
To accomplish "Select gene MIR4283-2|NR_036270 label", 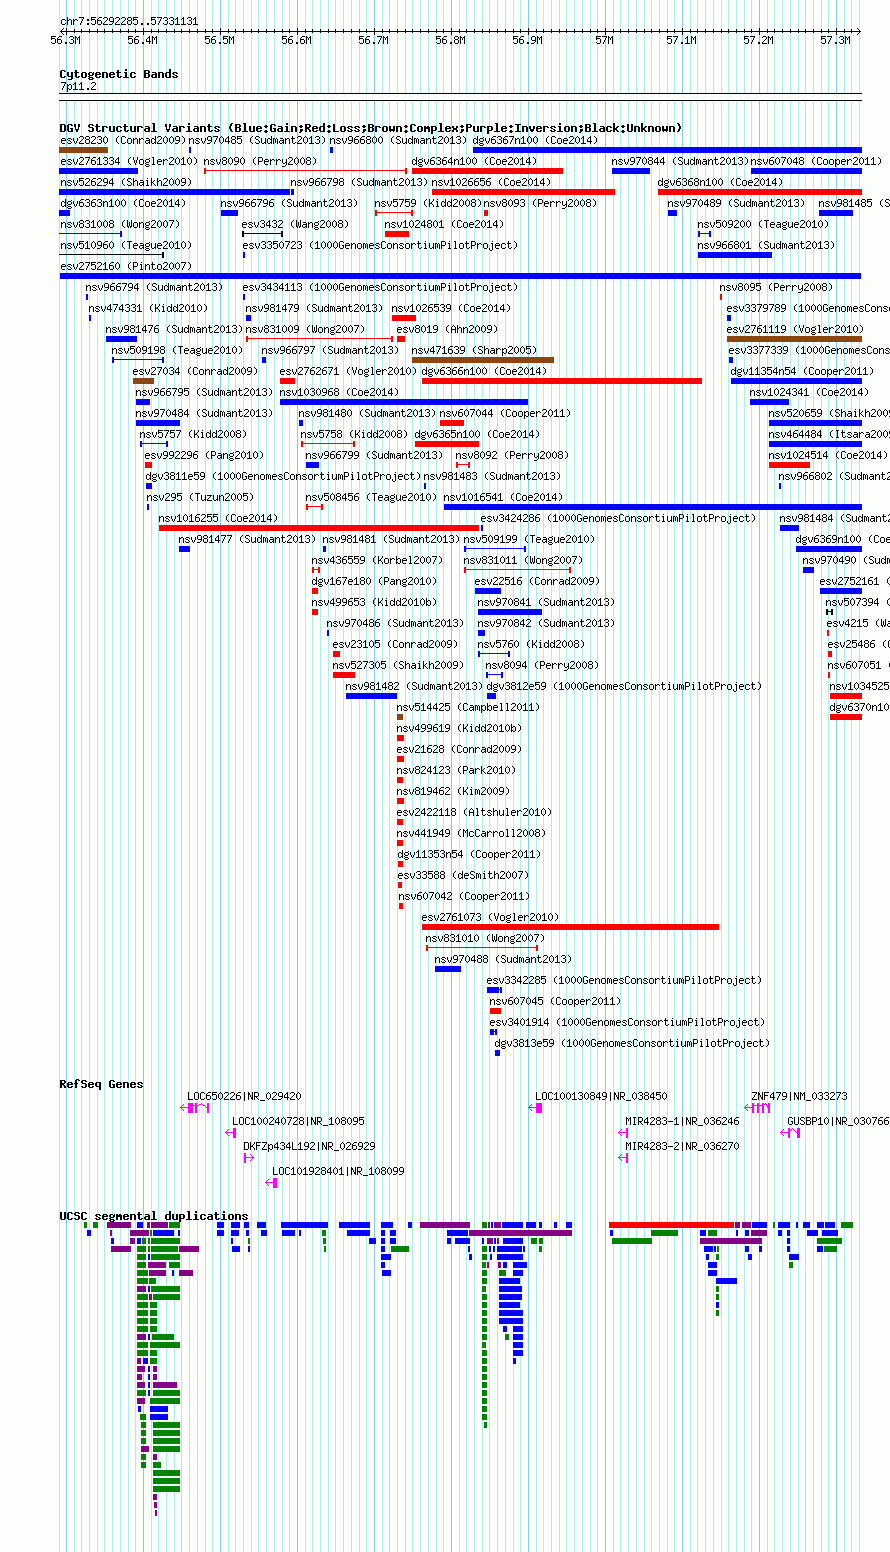I will (683, 1146).
